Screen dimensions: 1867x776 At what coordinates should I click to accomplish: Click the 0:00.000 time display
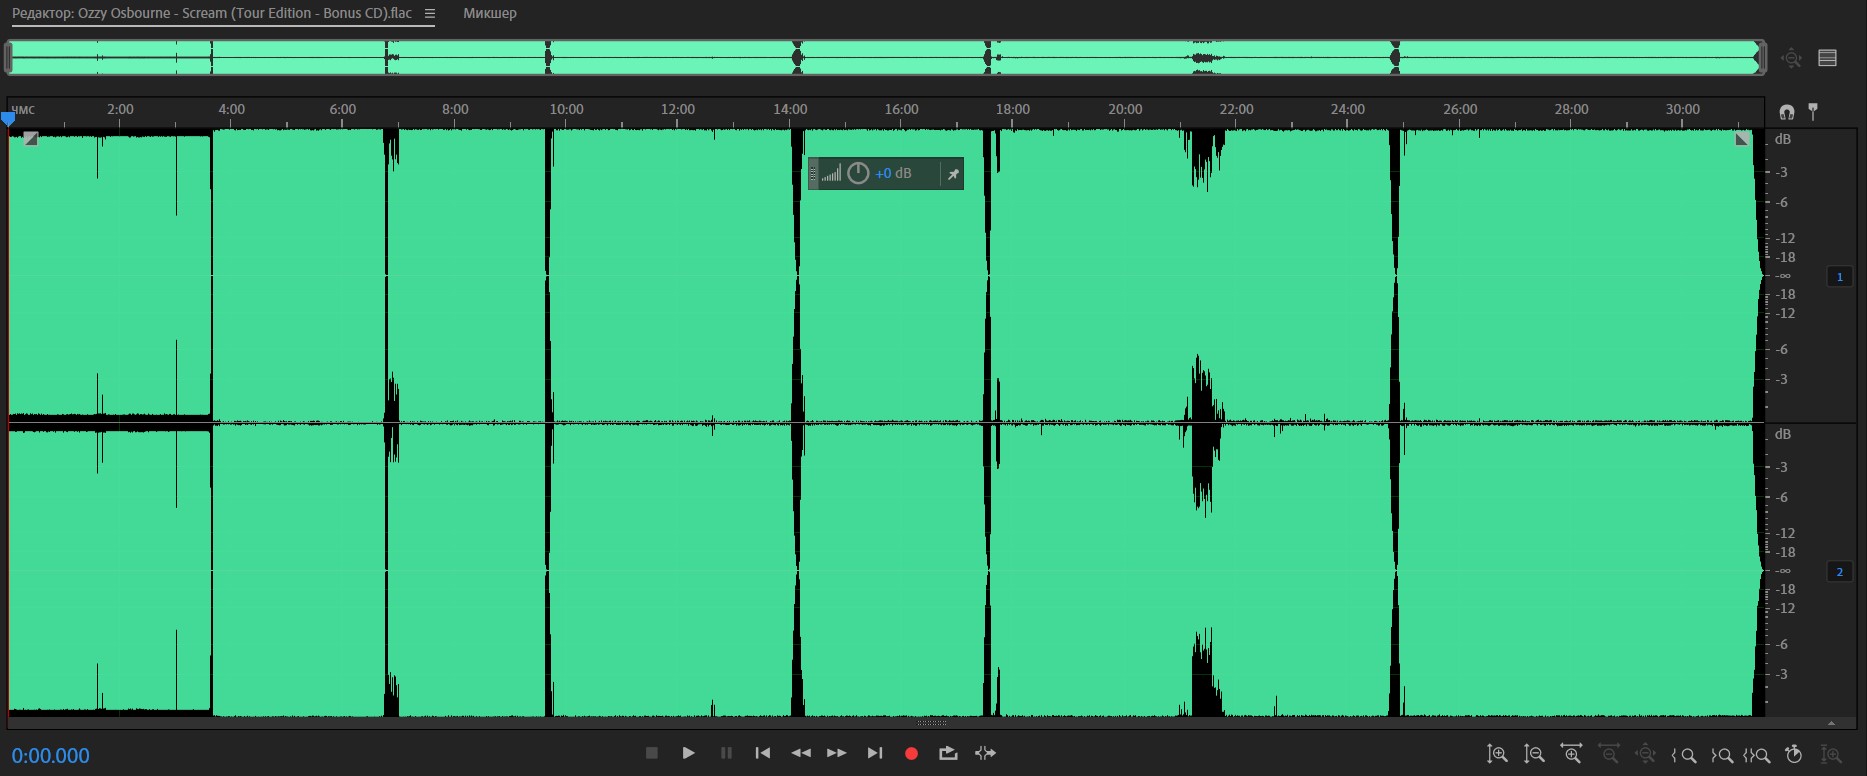51,756
